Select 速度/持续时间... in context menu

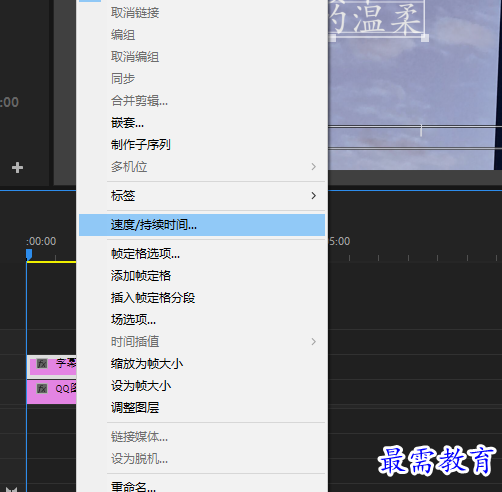[202, 225]
